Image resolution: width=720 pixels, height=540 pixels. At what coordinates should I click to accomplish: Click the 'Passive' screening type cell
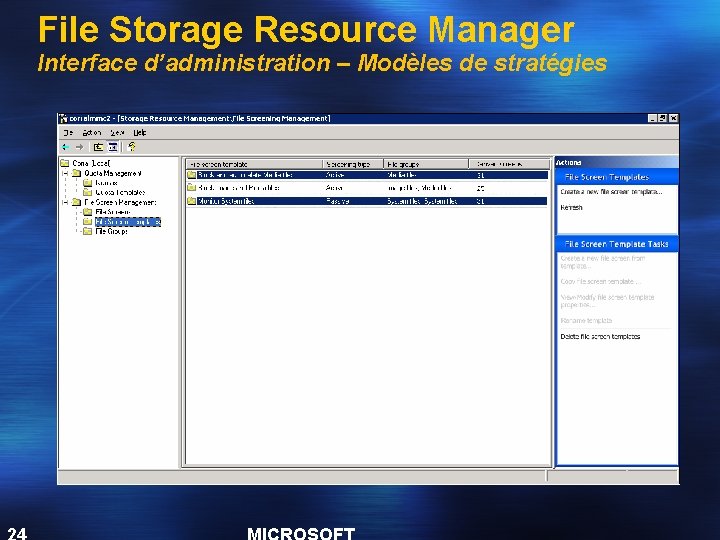pos(338,201)
